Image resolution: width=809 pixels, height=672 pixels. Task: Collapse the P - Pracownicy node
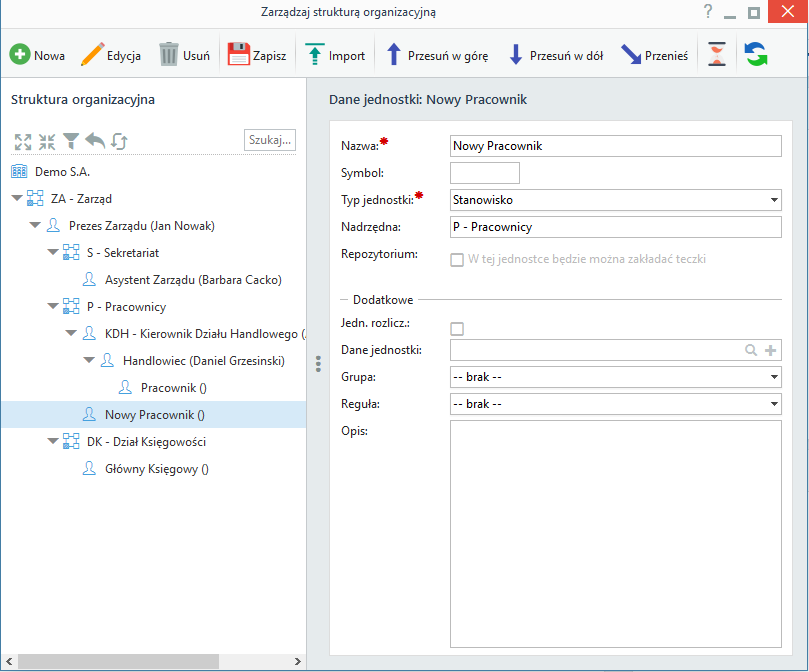point(53,306)
